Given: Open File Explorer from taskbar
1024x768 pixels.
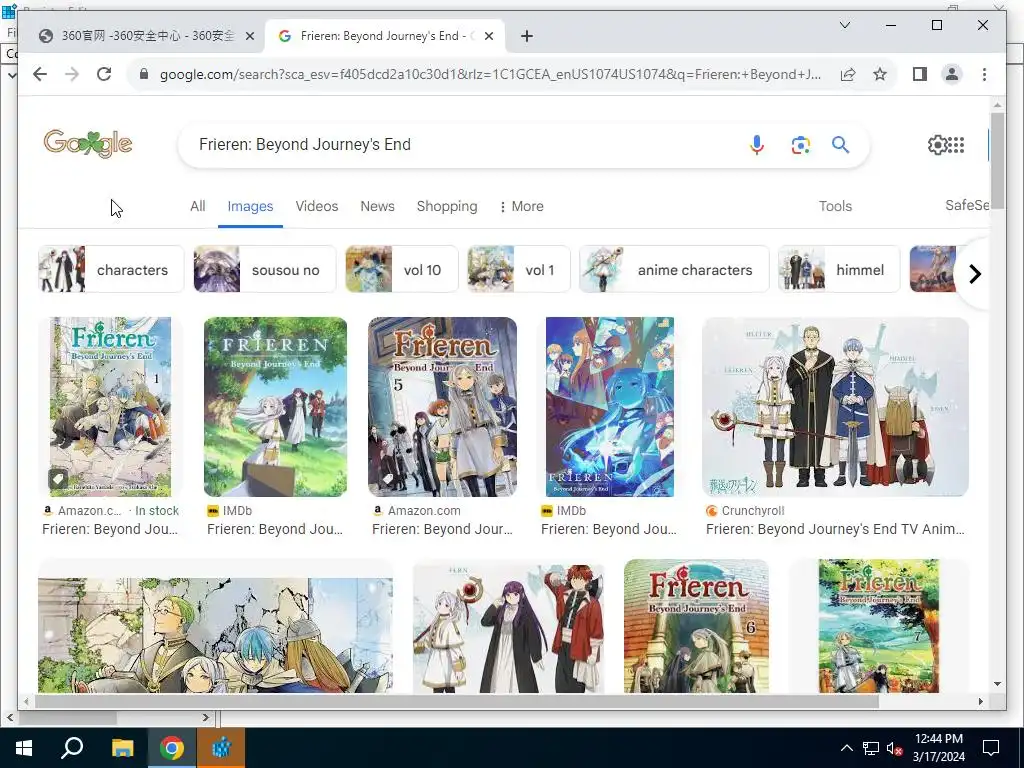Looking at the screenshot, I should (x=122, y=748).
